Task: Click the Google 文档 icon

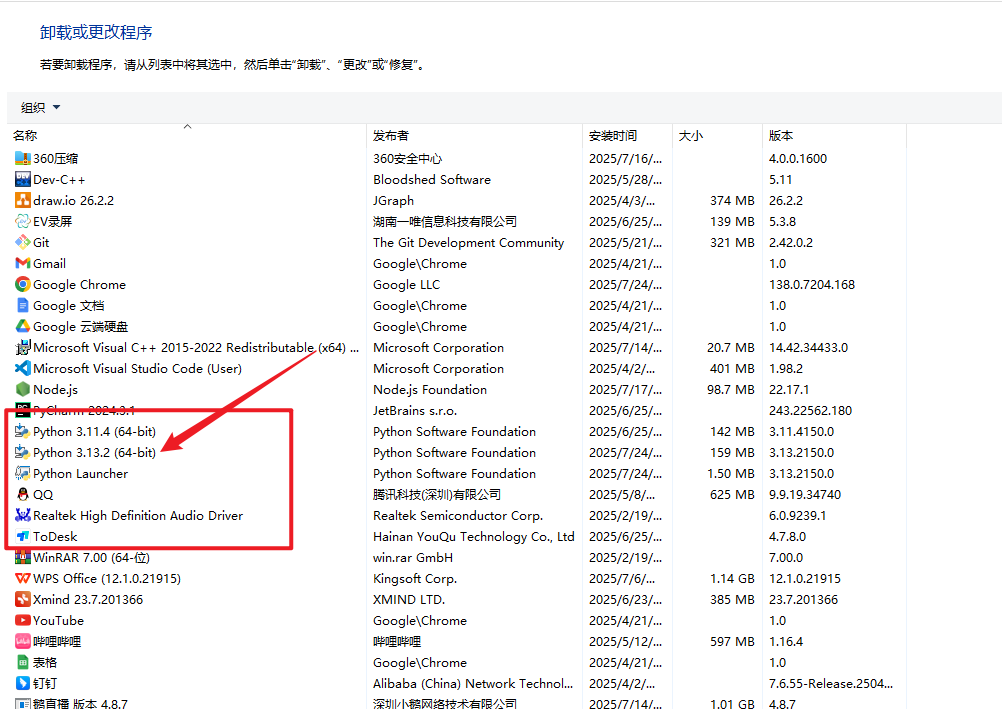Action: (22, 305)
